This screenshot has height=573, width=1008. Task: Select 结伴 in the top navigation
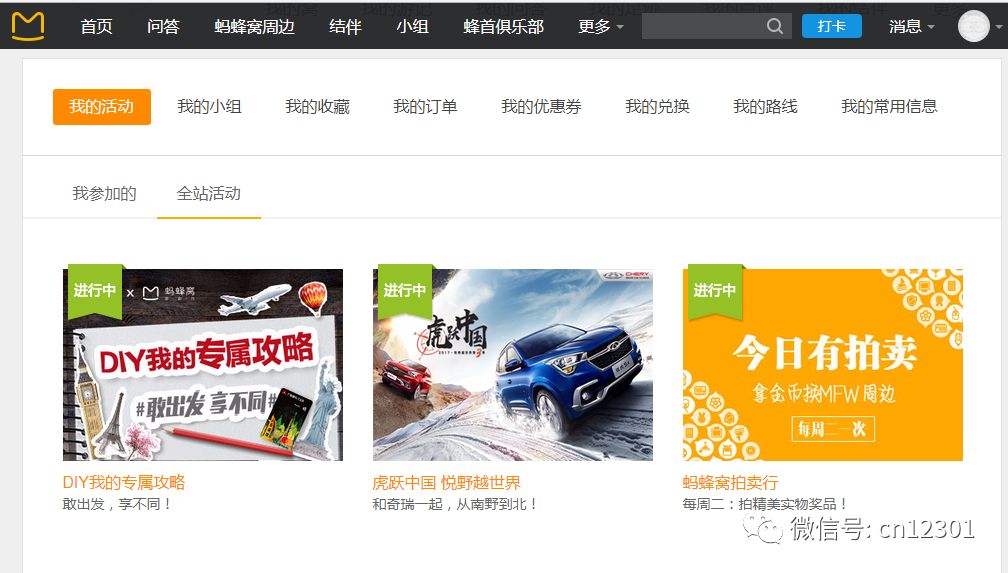345,26
